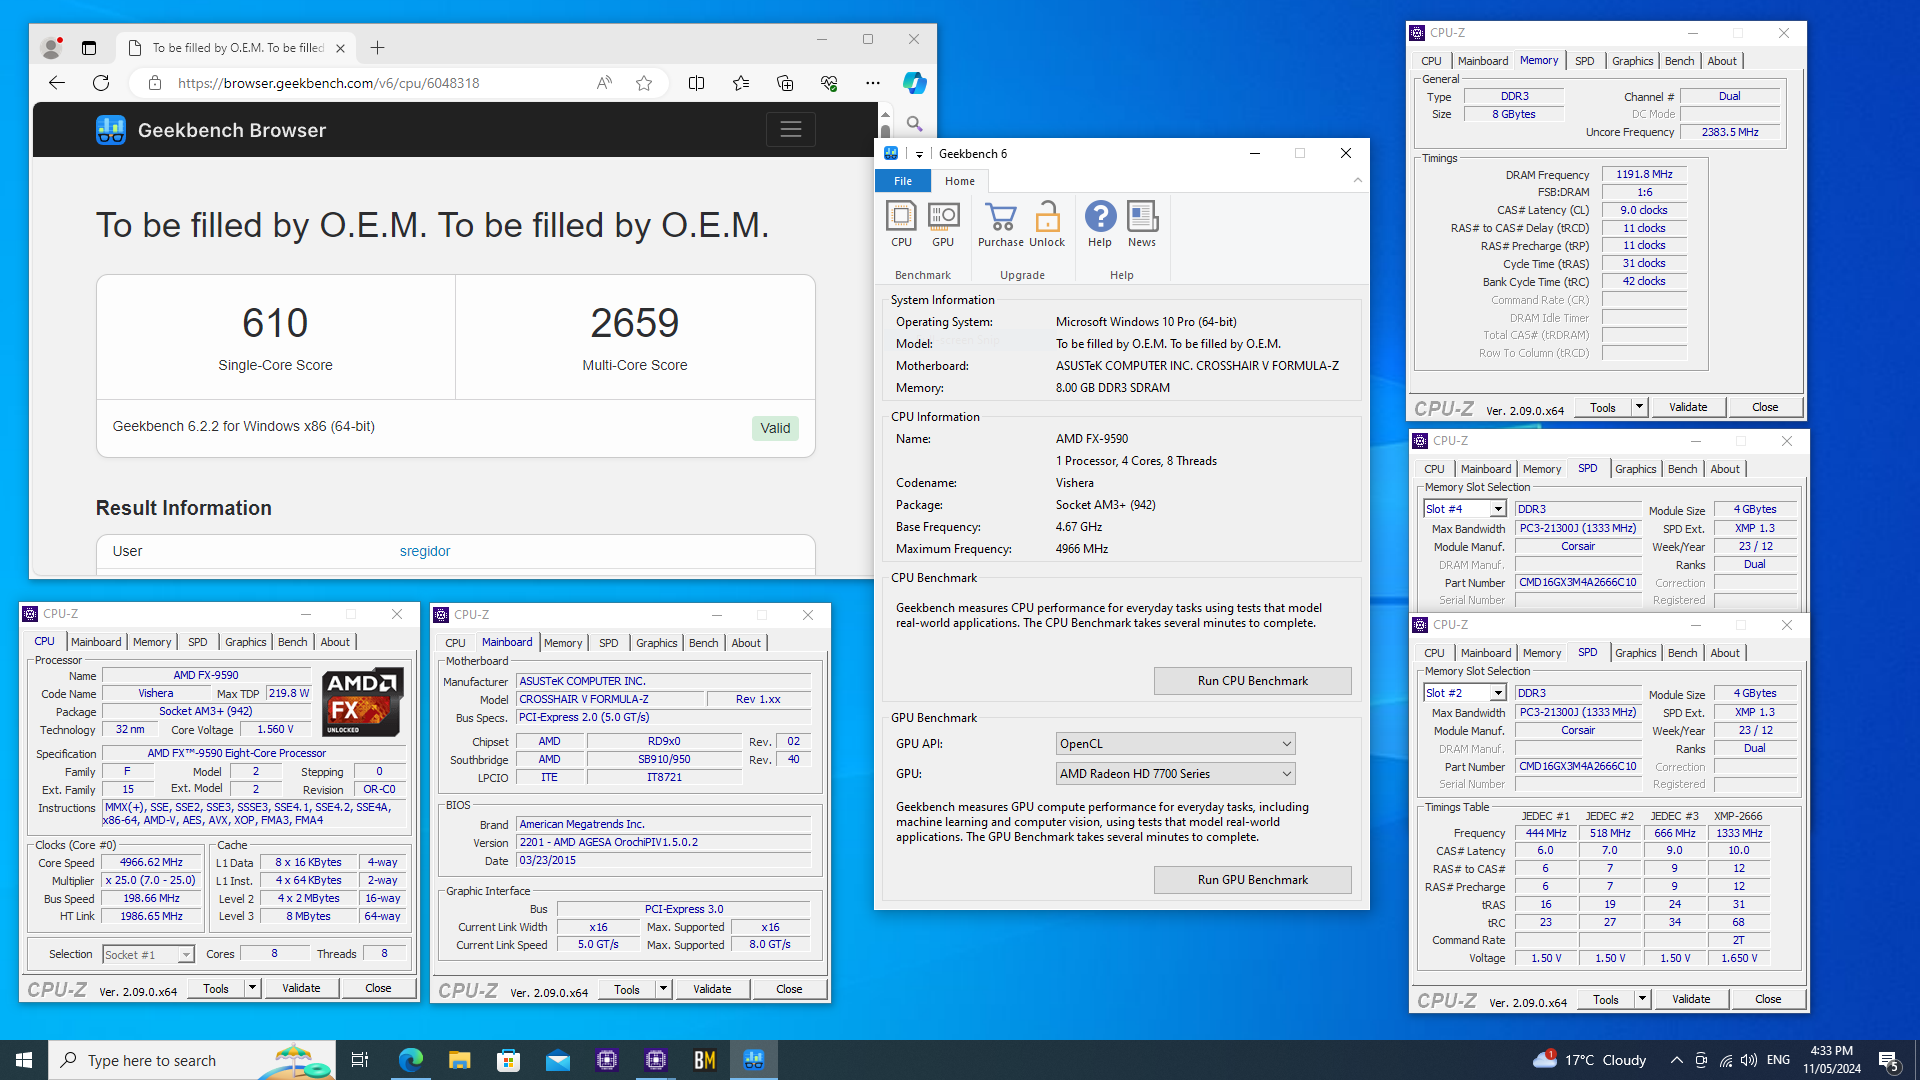Open Edge settings and more menu
Viewport: 1920px width, 1080px height.
click(x=873, y=83)
